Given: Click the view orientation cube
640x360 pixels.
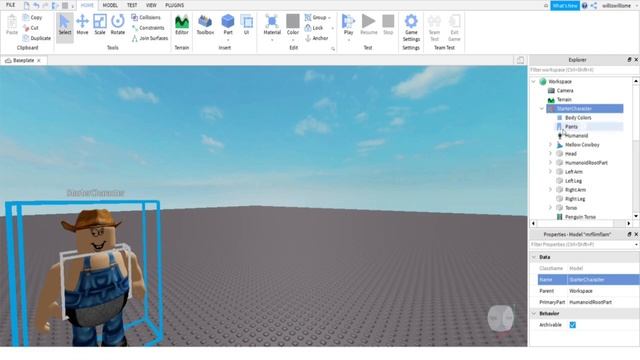Looking at the screenshot, I should pos(501,318).
